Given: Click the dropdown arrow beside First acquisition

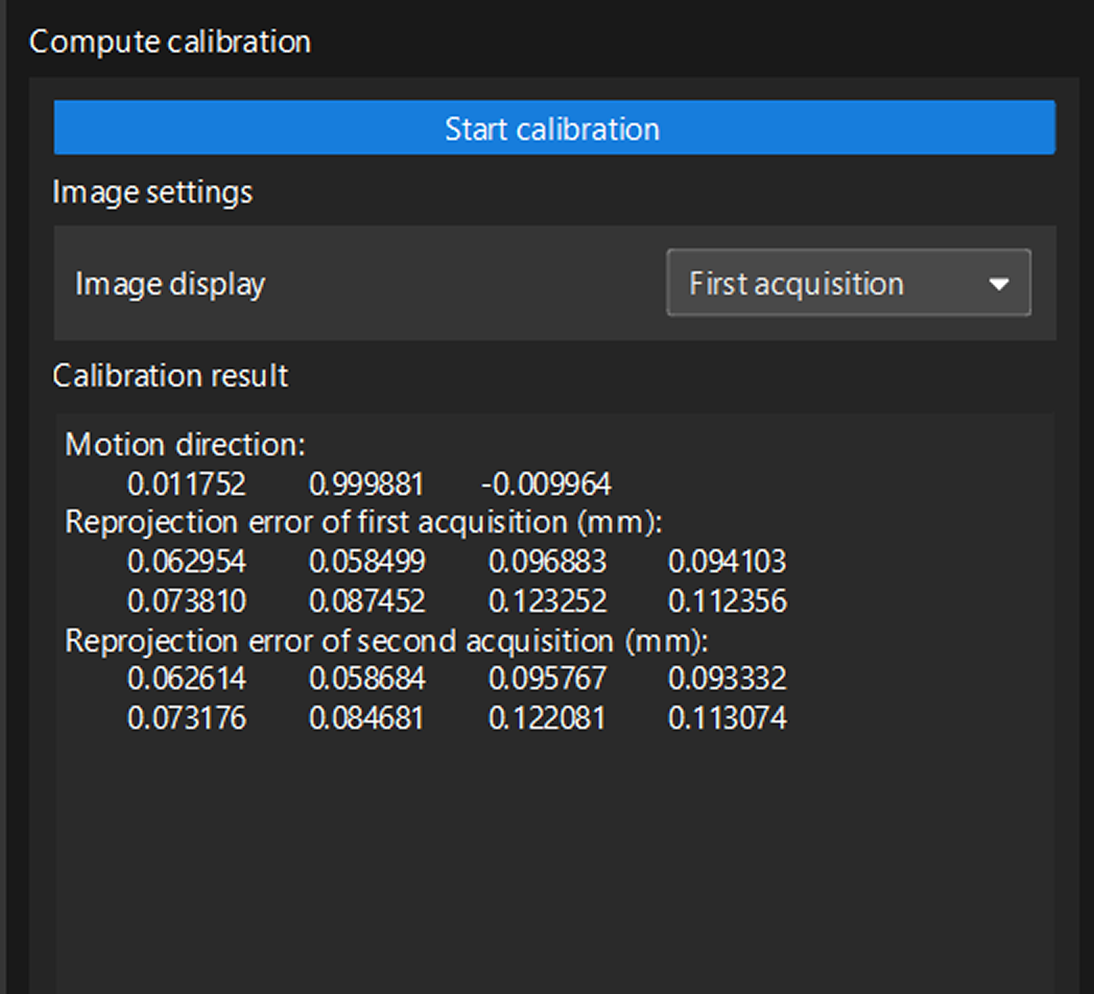Looking at the screenshot, I should 998,284.
